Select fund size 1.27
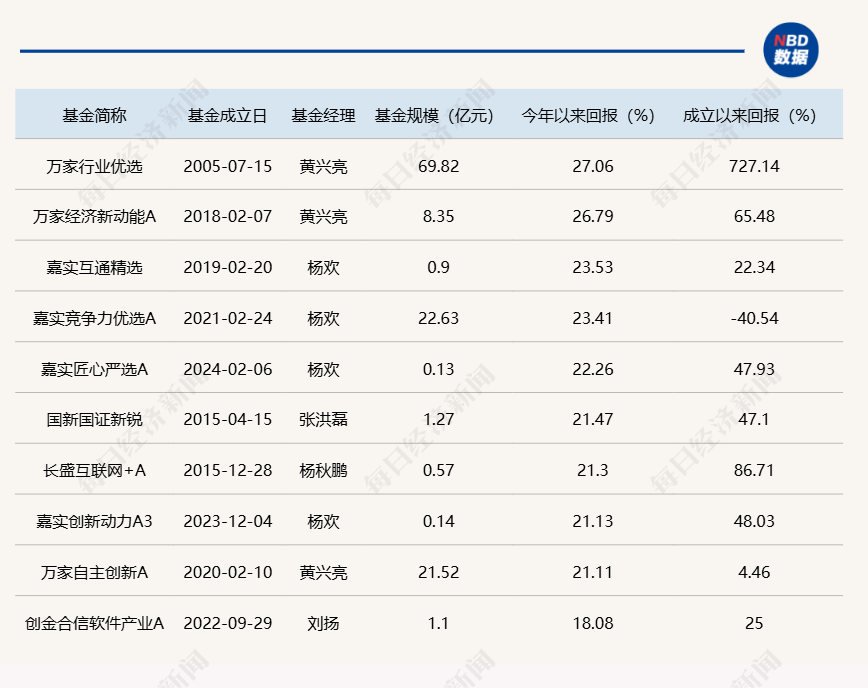868x688 pixels. [438, 420]
